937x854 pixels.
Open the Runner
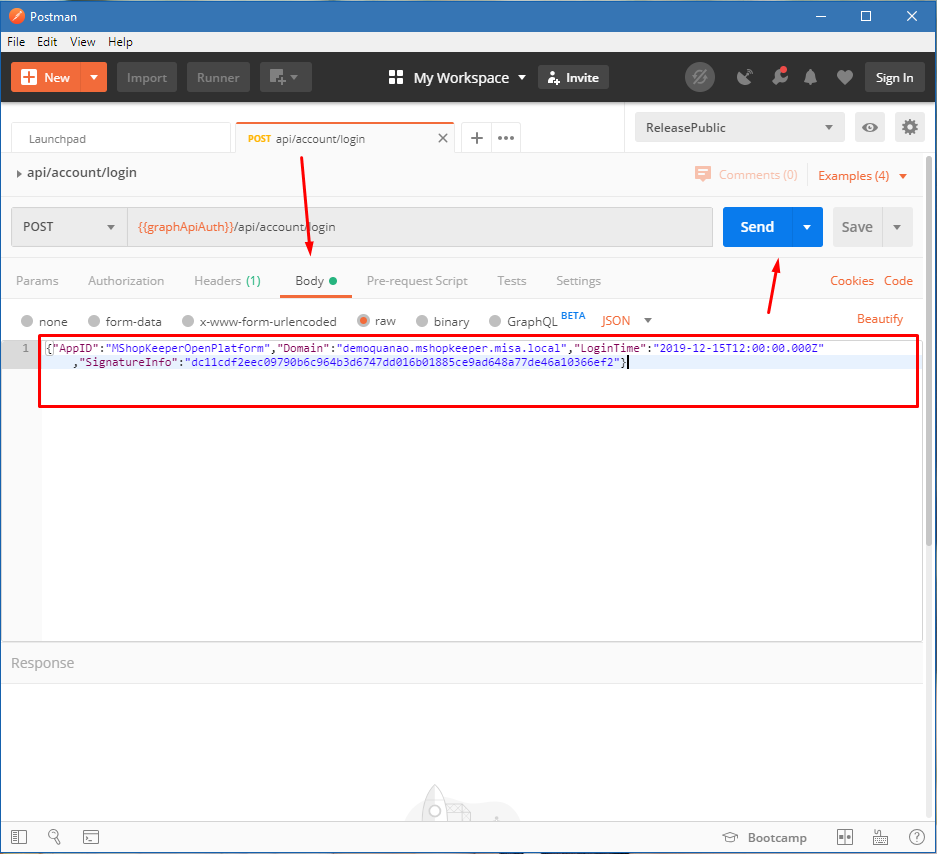[218, 77]
